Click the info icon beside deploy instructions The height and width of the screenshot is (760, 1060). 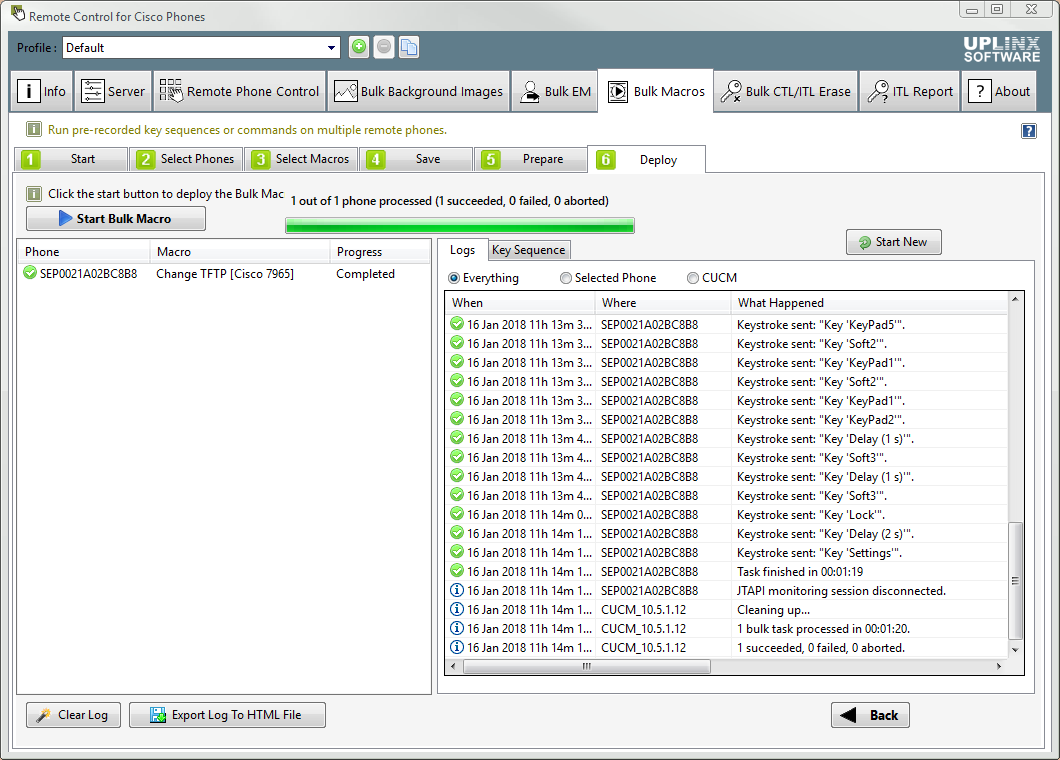(33, 194)
